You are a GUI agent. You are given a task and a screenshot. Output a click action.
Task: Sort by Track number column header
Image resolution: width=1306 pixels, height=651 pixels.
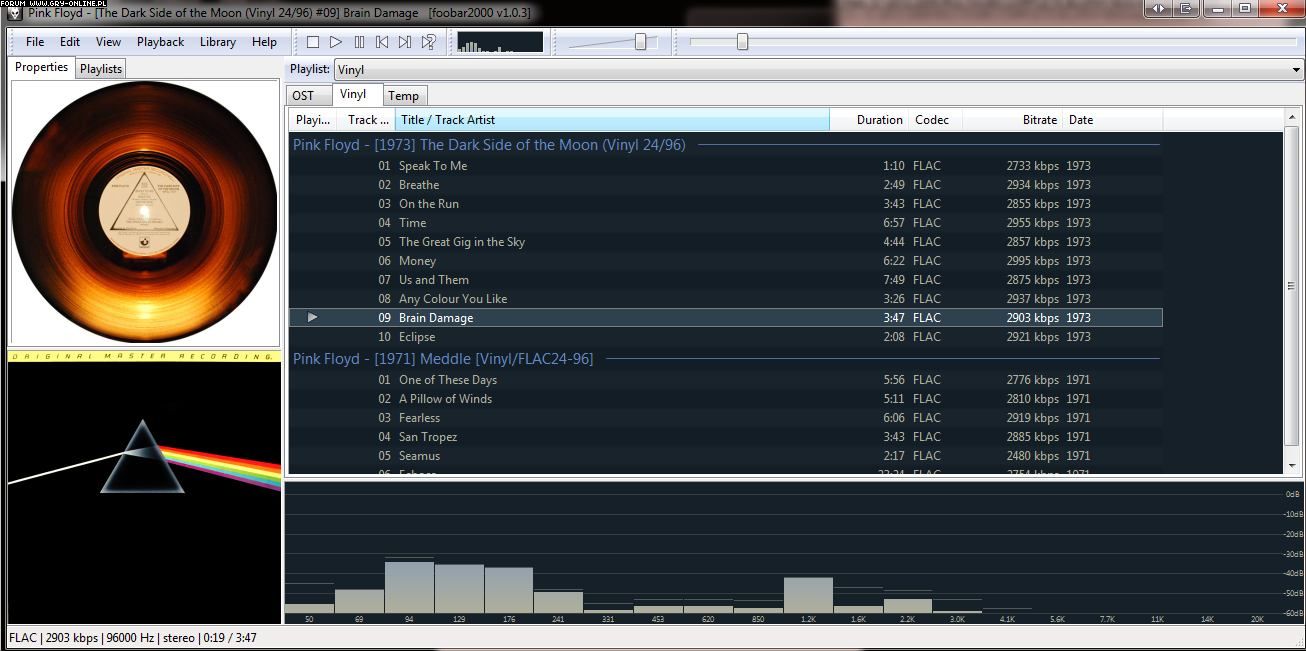366,120
